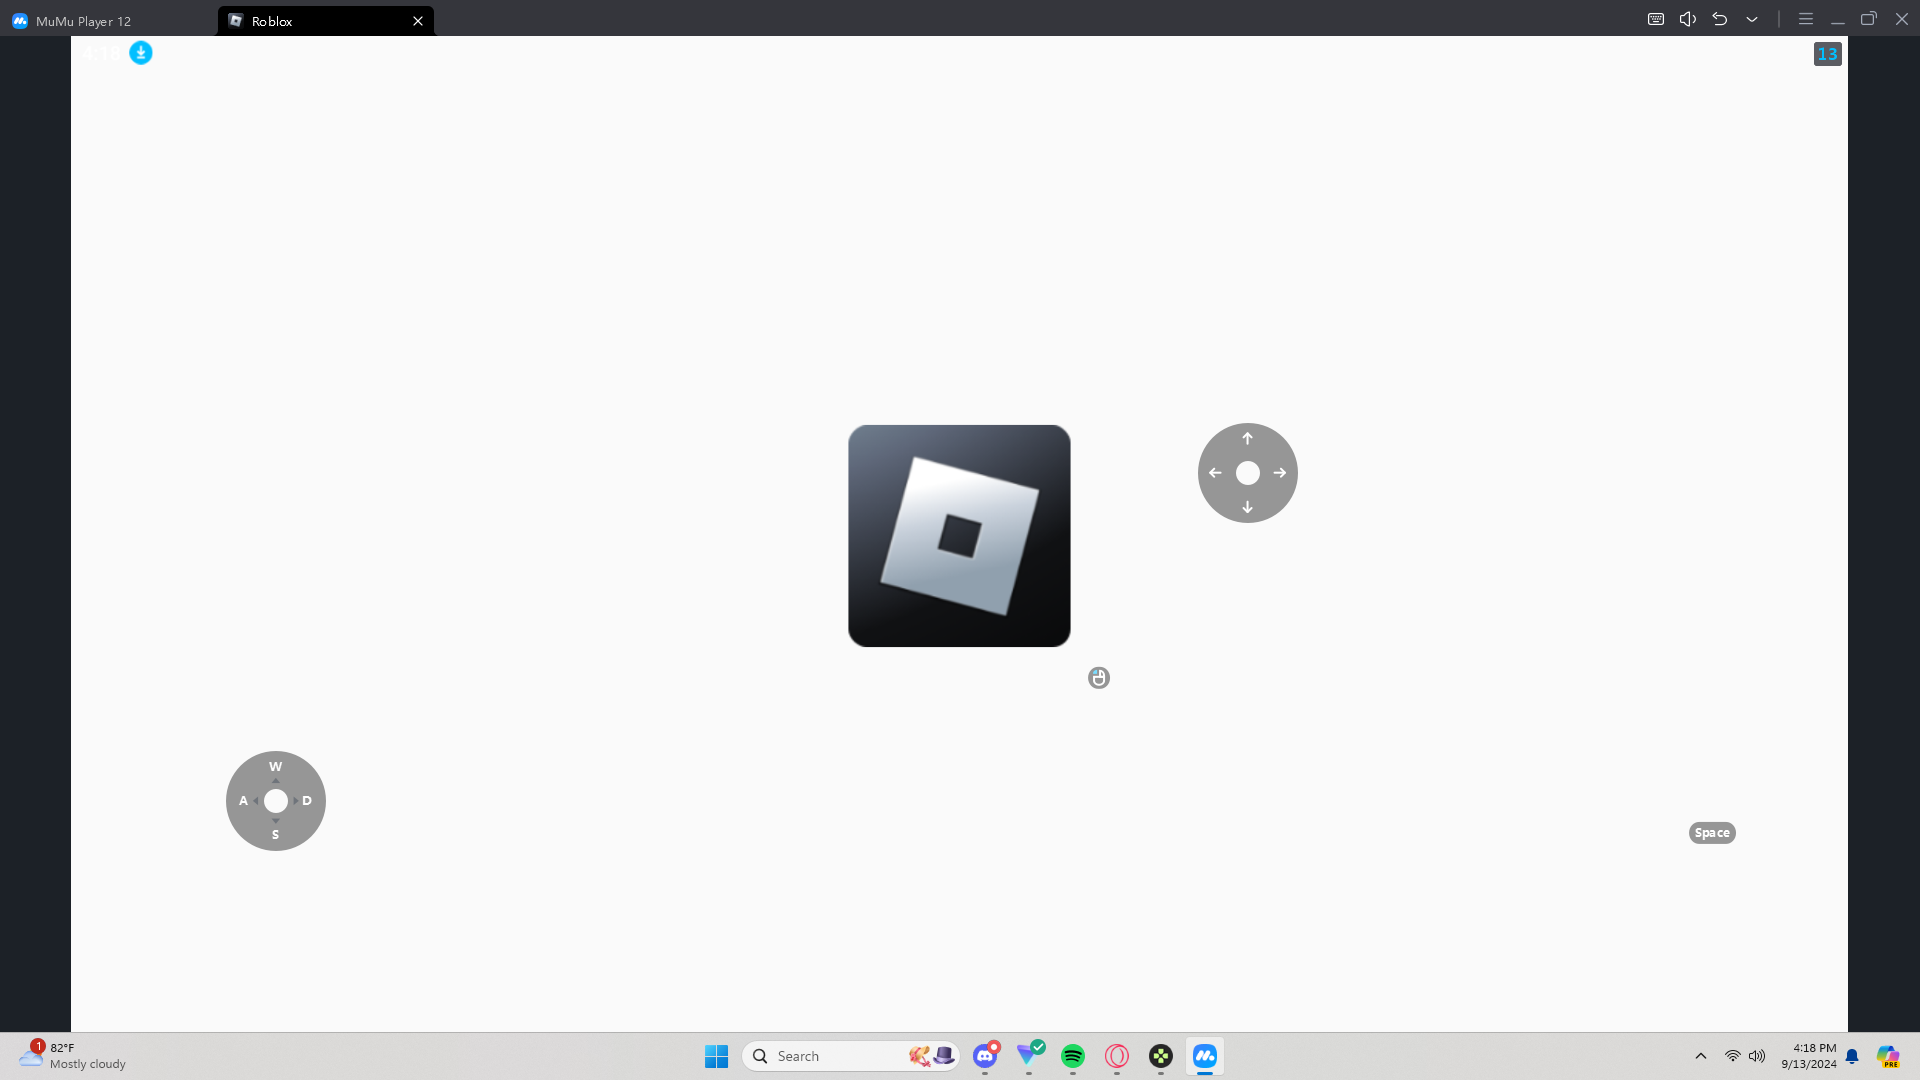This screenshot has width=1920, height=1080.
Task: Tap the A key on the WASD joystick
Action: 243,801
